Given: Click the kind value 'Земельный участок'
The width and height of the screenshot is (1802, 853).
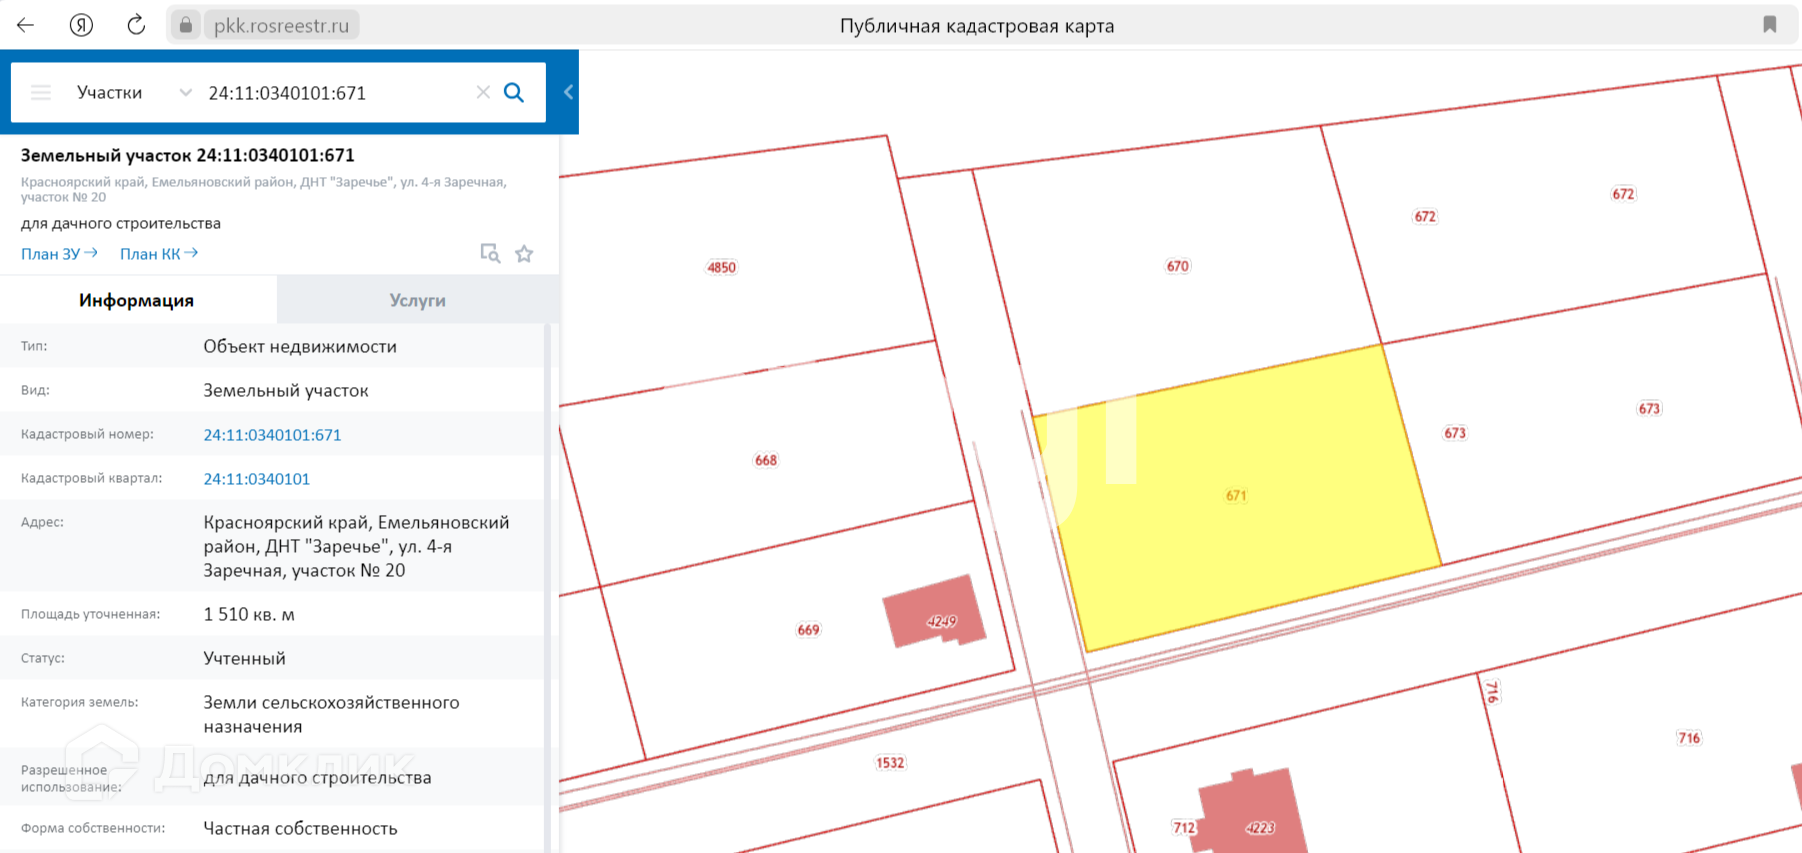Looking at the screenshot, I should pyautogui.click(x=286, y=390).
